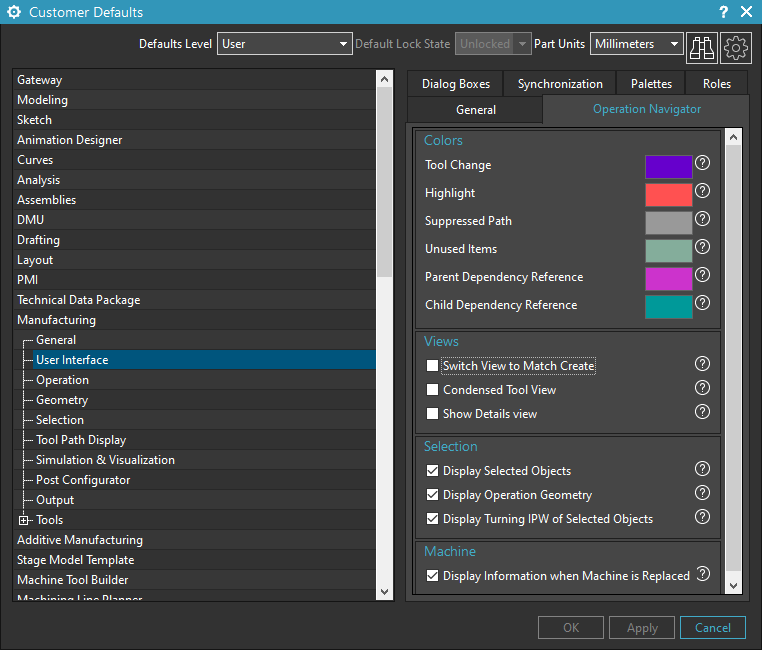Select Operation under Manufacturing

tap(204, 380)
